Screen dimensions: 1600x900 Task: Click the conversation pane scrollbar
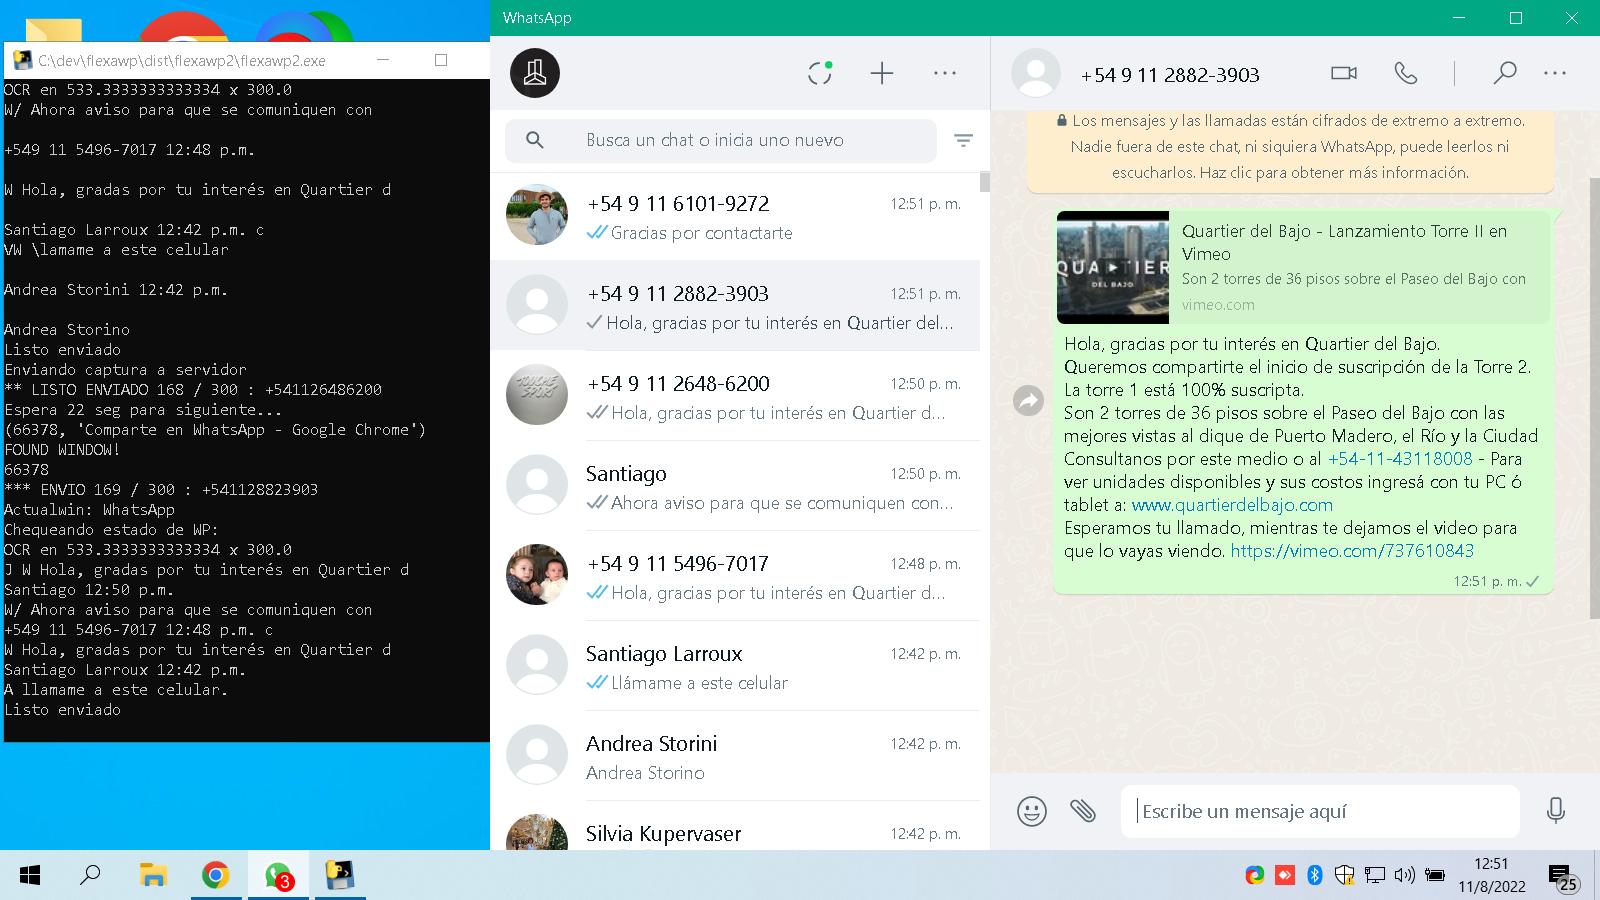click(x=1594, y=398)
